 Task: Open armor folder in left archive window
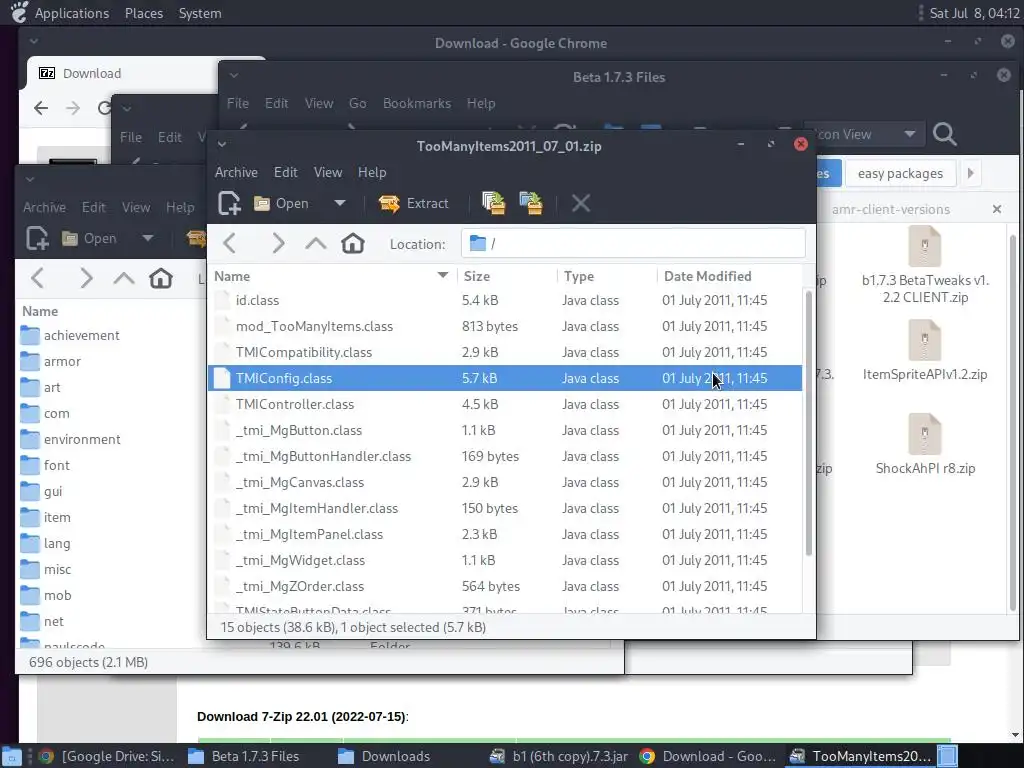coord(50,362)
